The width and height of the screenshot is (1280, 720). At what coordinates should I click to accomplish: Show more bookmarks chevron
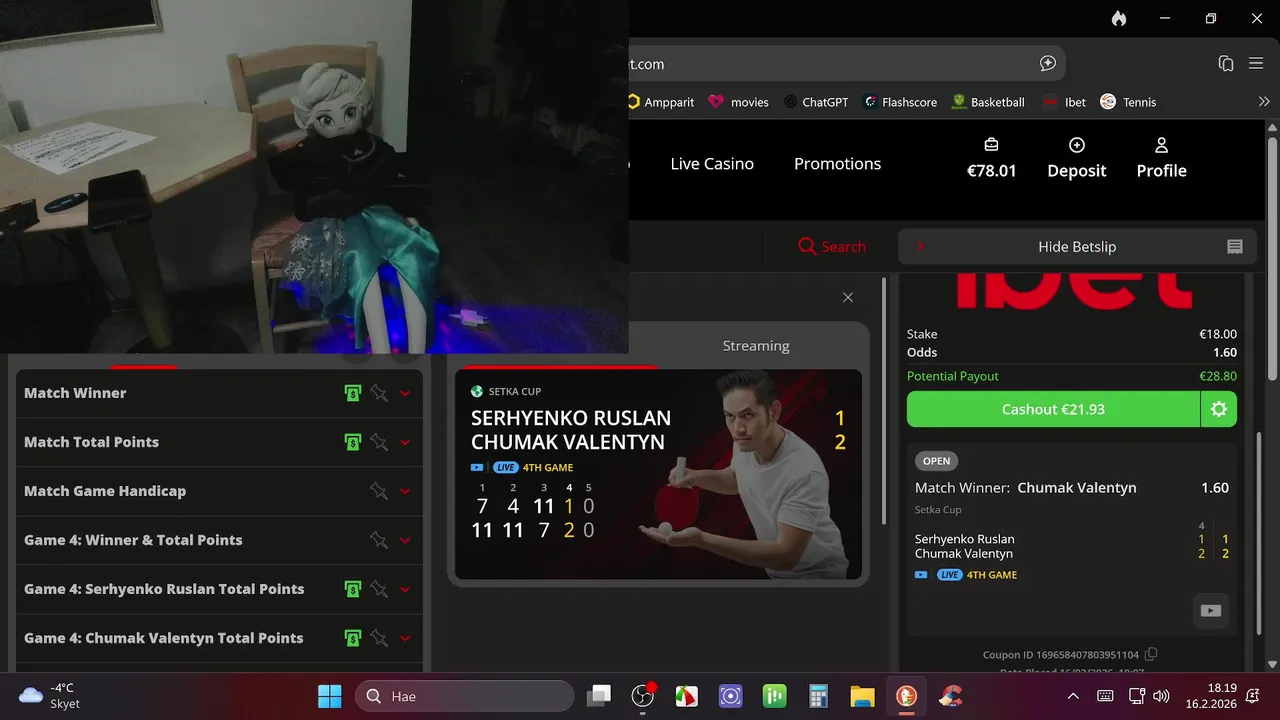1264,102
